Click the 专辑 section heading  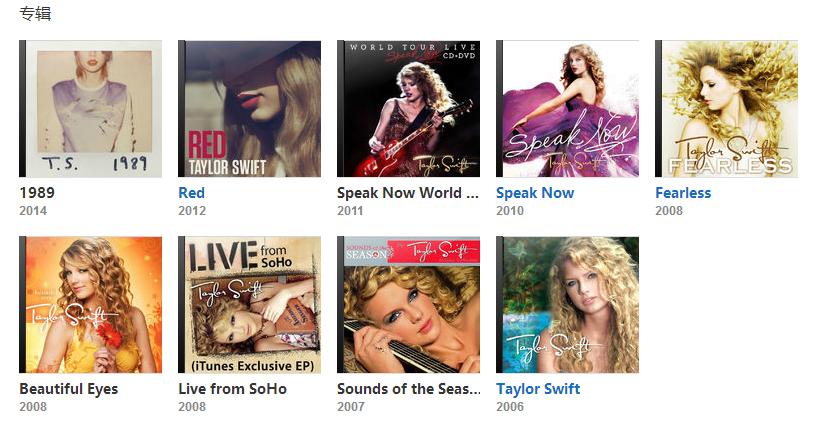click(35, 13)
